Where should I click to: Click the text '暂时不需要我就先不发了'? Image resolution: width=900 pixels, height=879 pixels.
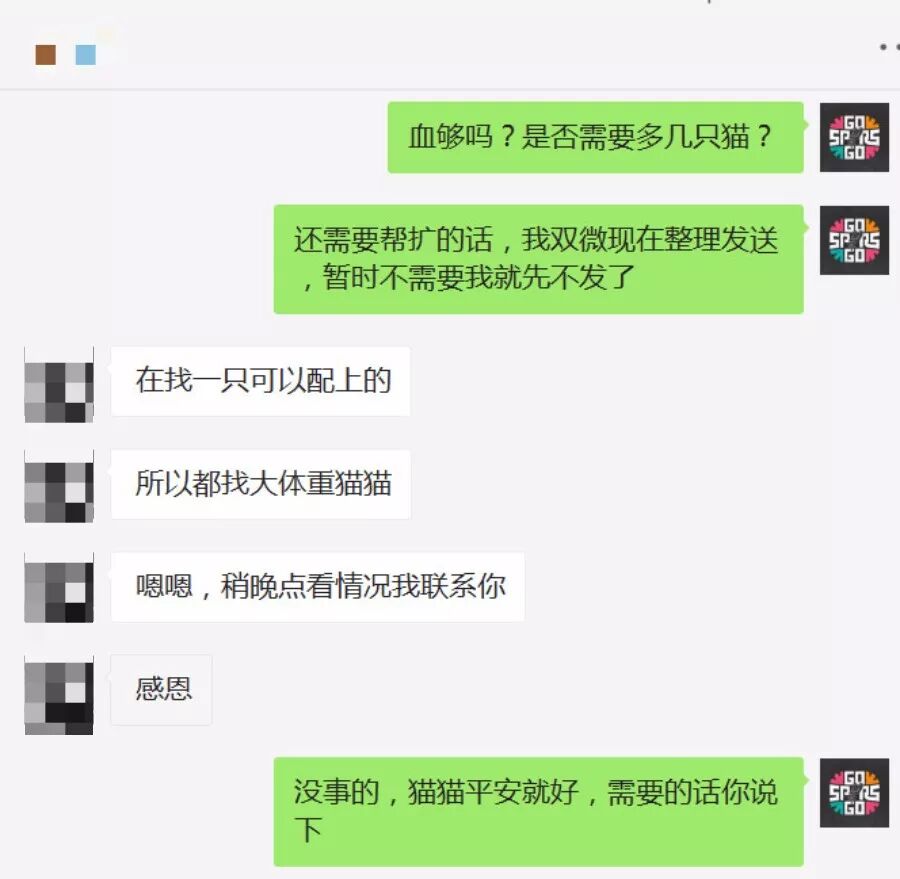point(478,278)
